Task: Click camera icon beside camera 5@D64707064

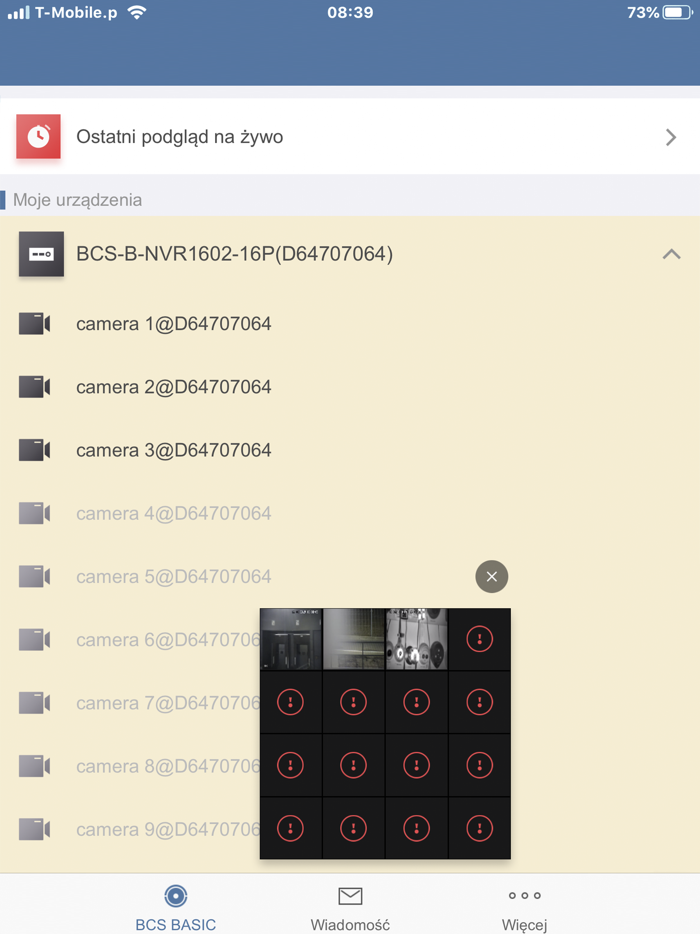Action: click(34, 577)
